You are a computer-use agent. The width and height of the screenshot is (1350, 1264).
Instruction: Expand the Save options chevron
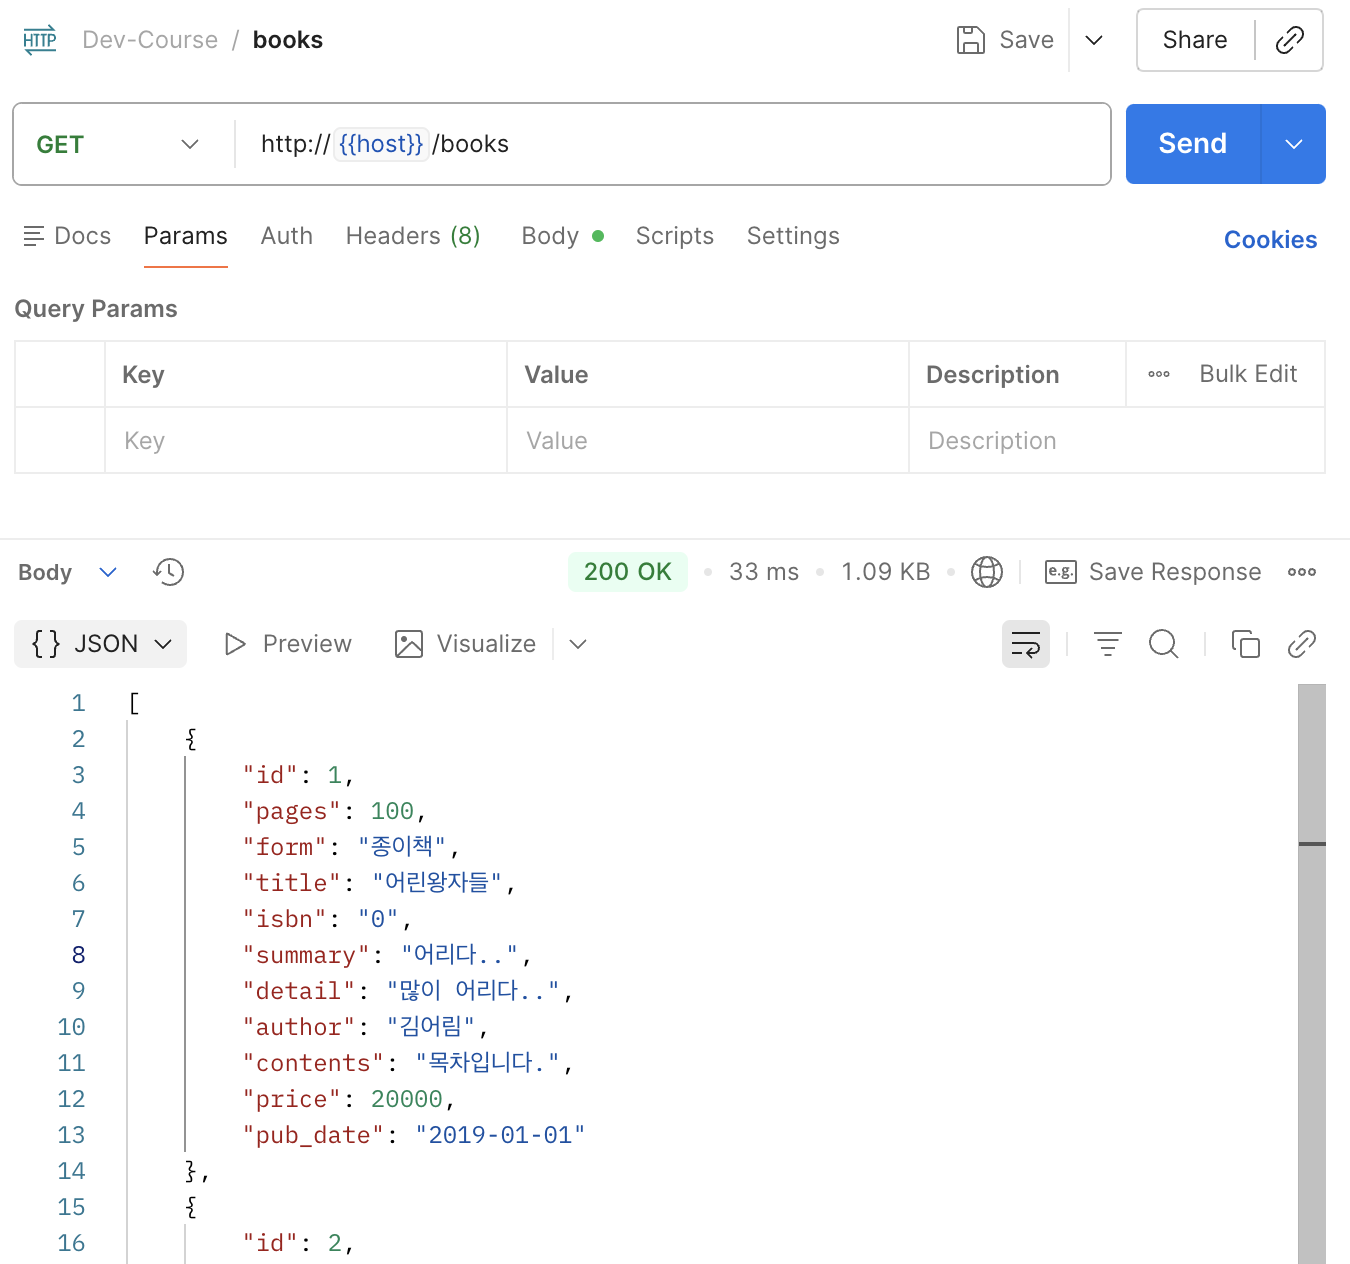click(x=1094, y=40)
